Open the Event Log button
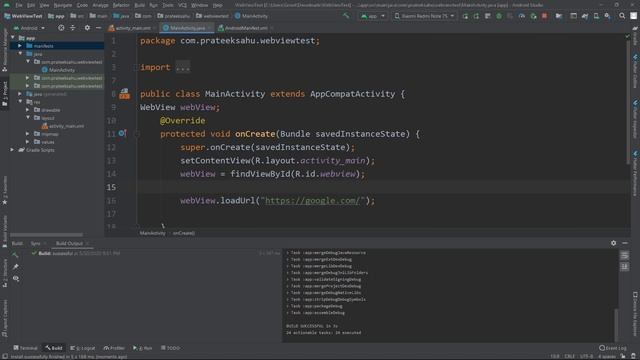The image size is (640, 360). (613, 348)
